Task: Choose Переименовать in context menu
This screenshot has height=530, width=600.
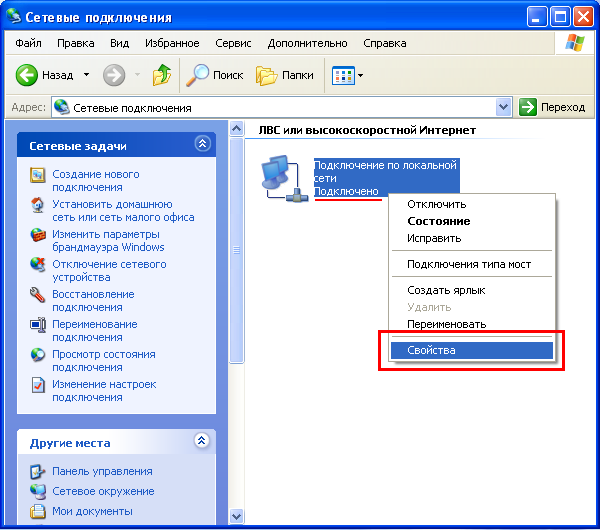Action: tap(472, 324)
